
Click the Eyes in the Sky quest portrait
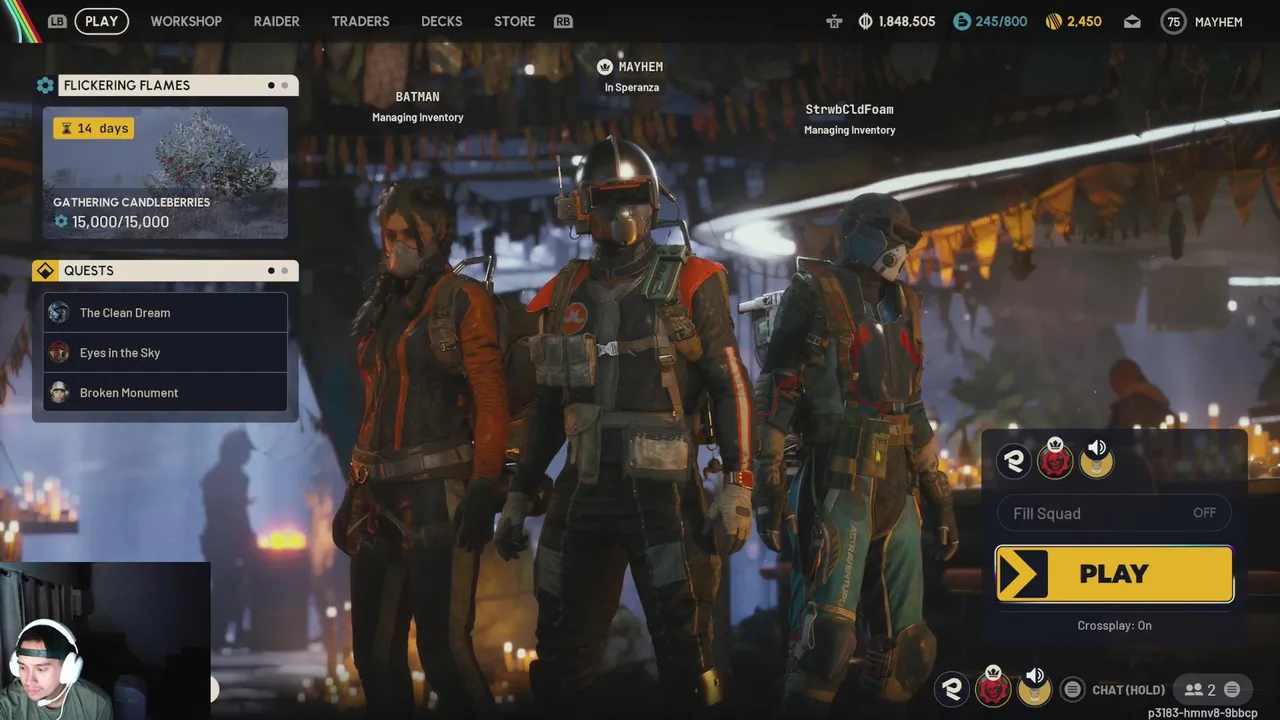(59, 353)
